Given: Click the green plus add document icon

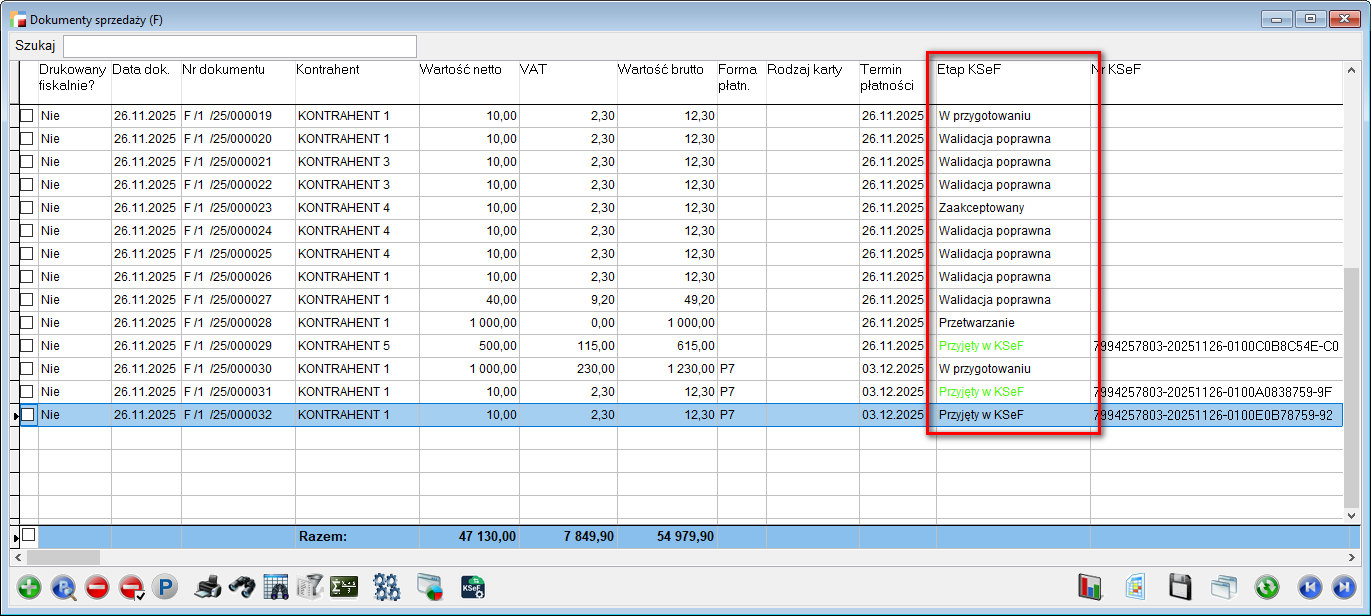Looking at the screenshot, I should (30, 588).
